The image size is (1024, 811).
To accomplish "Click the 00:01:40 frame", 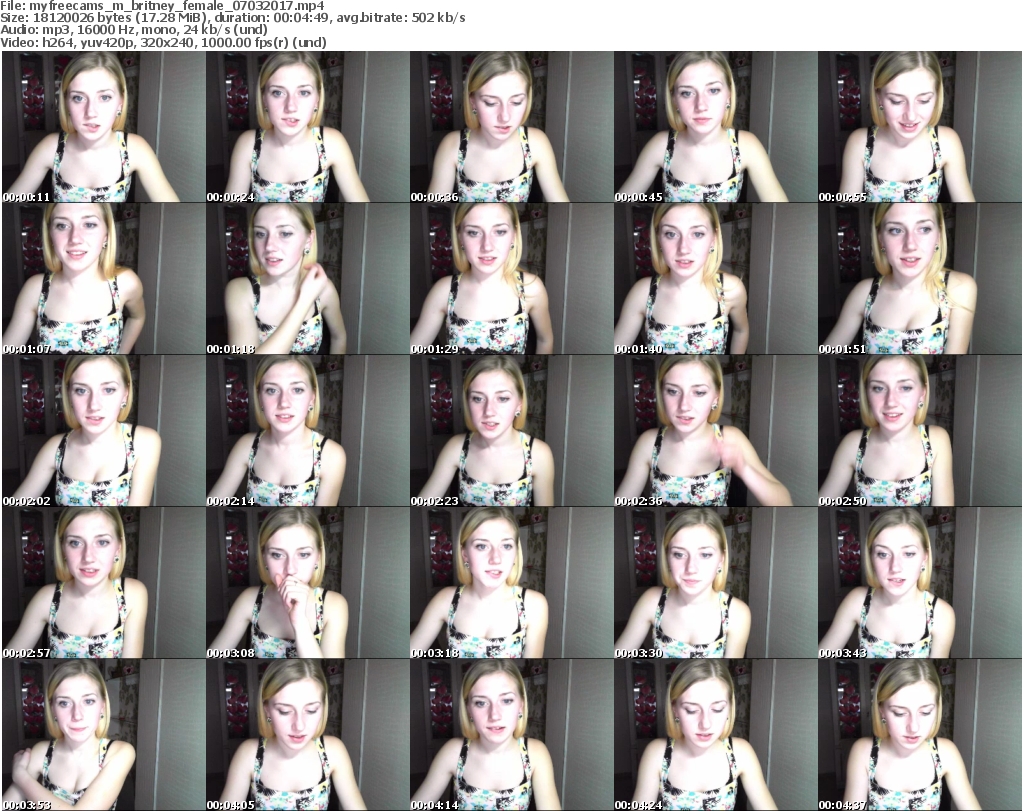I will coord(715,279).
